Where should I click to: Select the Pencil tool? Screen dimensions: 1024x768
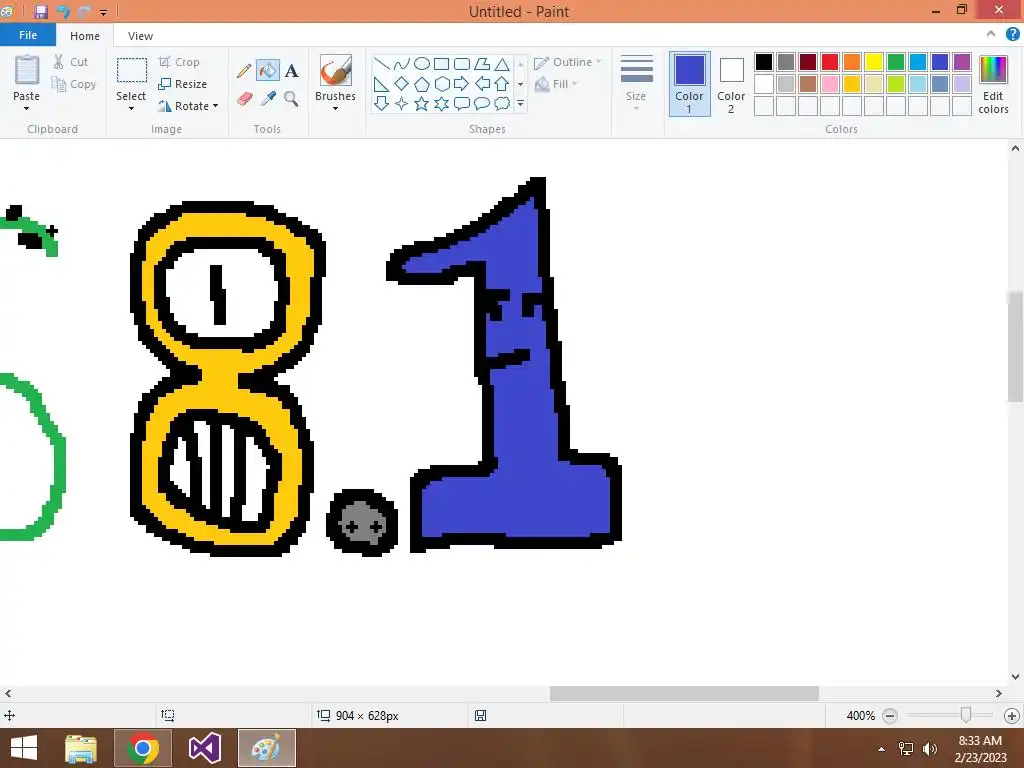click(244, 71)
